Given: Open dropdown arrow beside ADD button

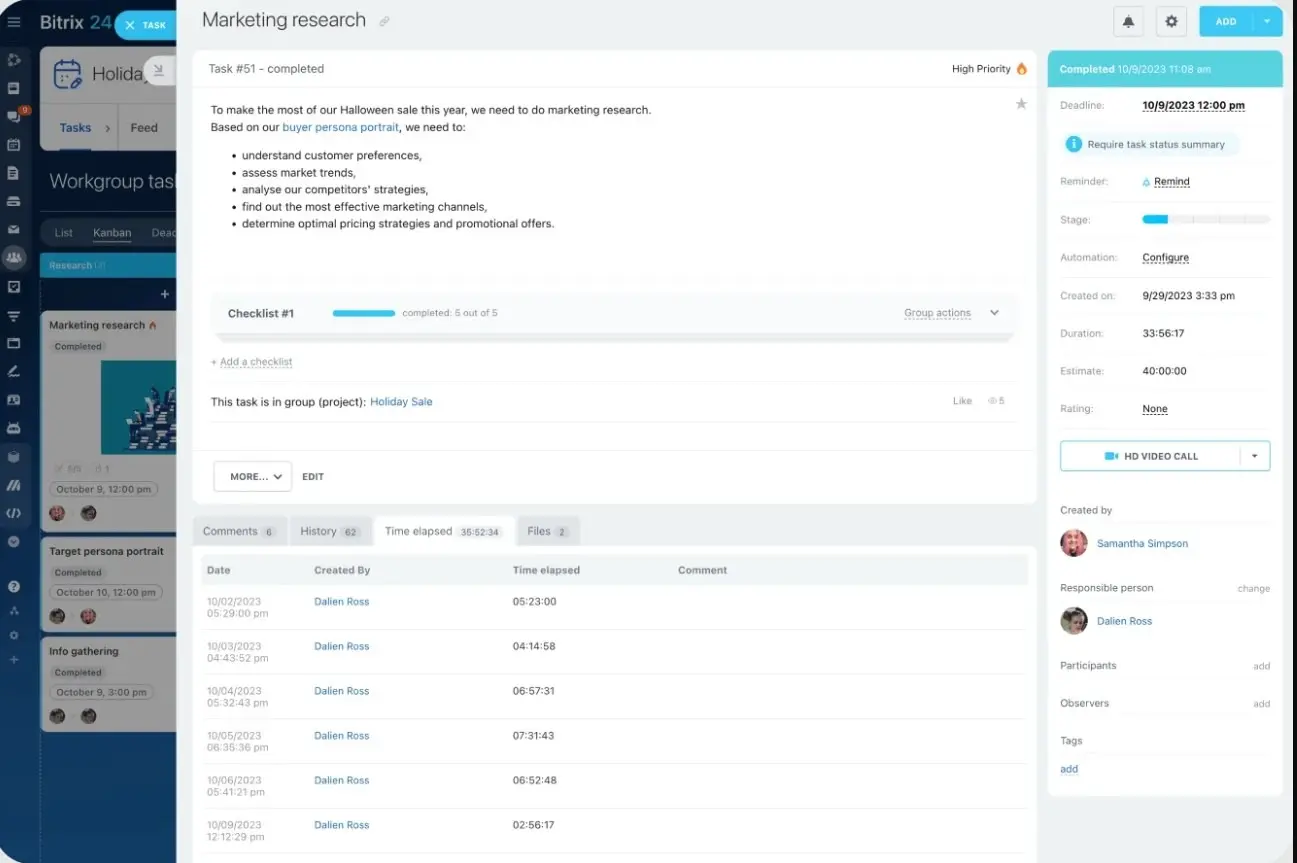Looking at the screenshot, I should coord(1267,21).
